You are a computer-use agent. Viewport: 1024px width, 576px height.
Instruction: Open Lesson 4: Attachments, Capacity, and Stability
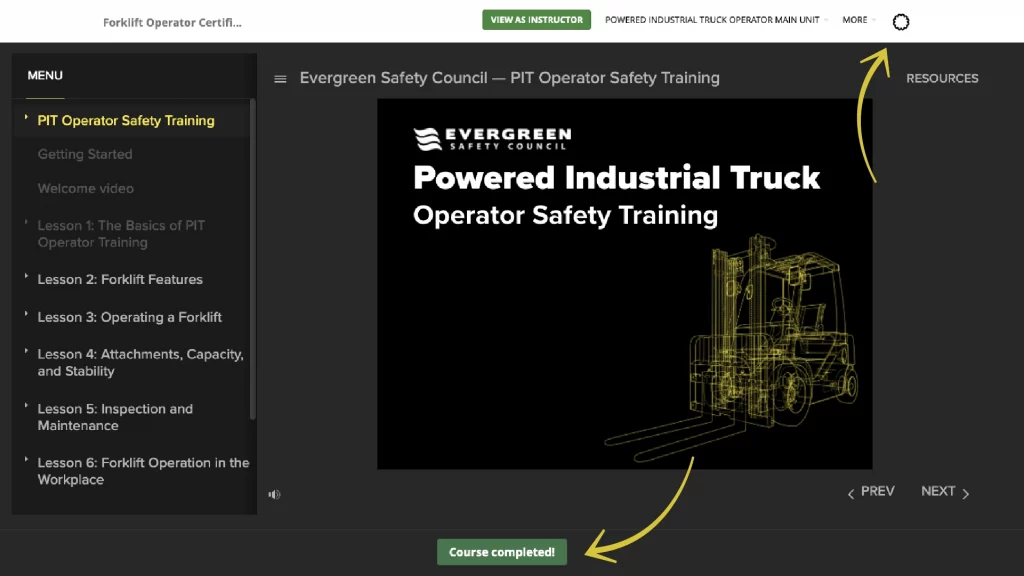pos(140,362)
